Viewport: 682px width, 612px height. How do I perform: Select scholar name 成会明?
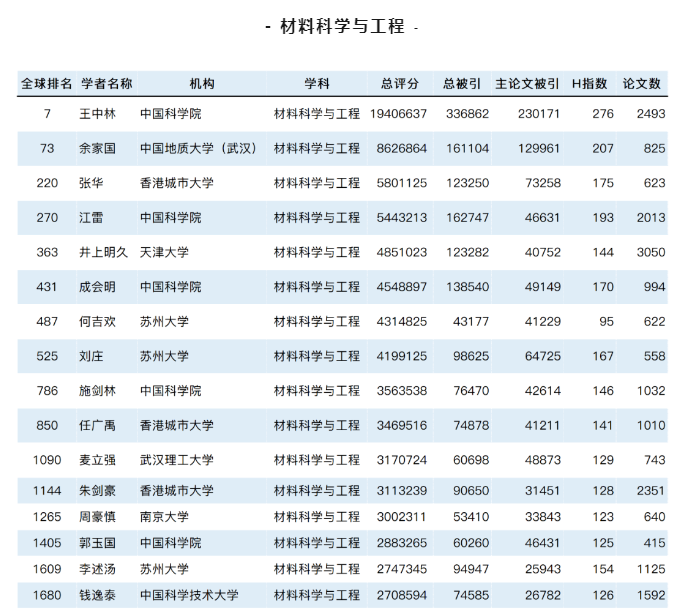(97, 287)
